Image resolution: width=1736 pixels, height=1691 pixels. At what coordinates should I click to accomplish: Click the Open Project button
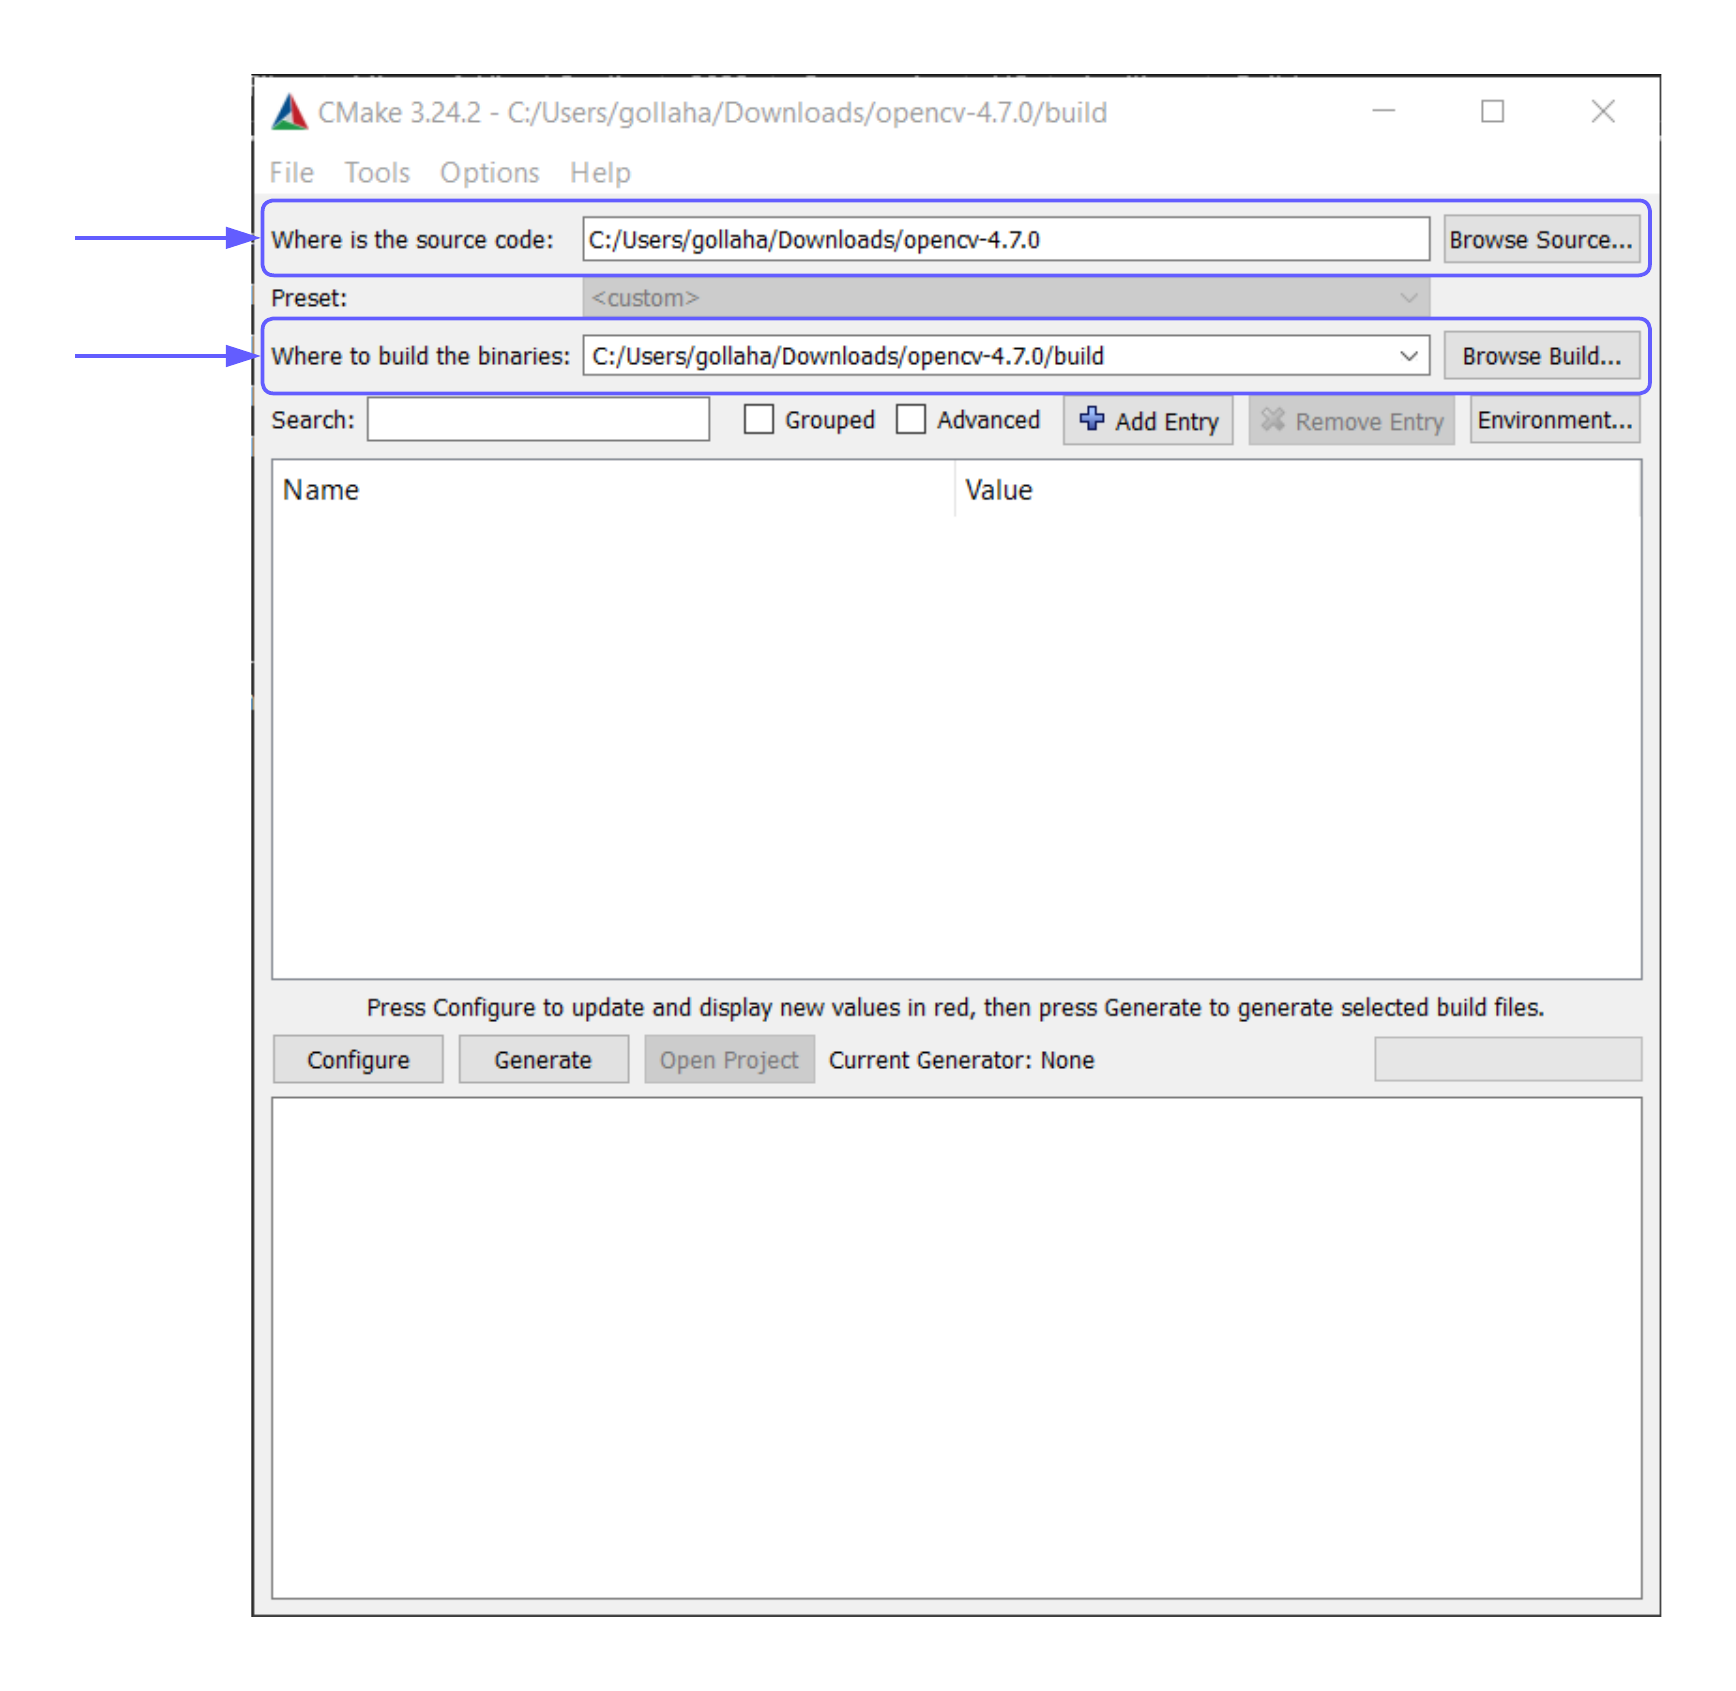click(729, 1059)
